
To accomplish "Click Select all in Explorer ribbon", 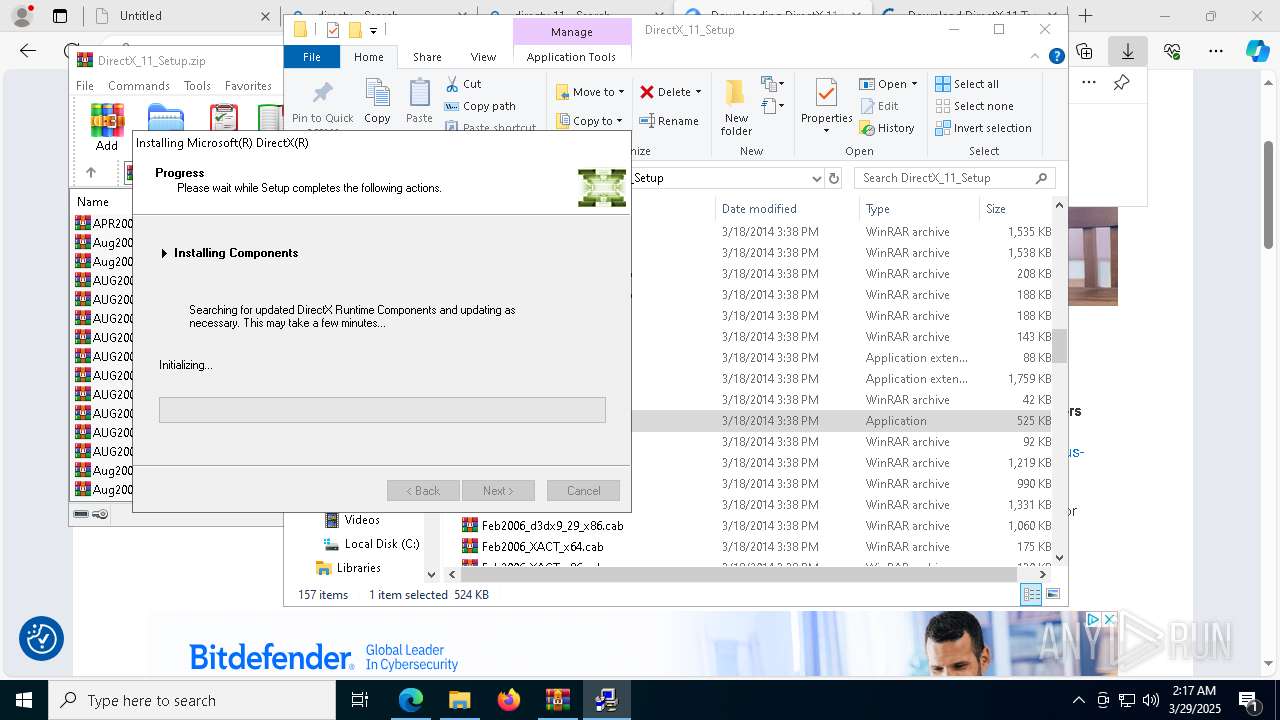I will (967, 84).
